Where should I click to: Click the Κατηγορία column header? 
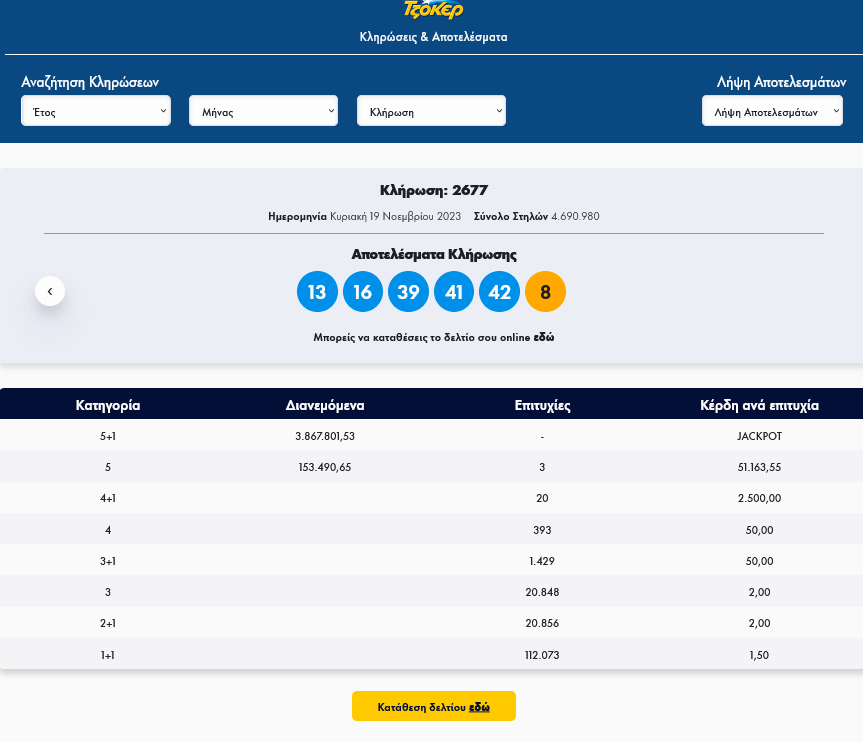tap(108, 406)
